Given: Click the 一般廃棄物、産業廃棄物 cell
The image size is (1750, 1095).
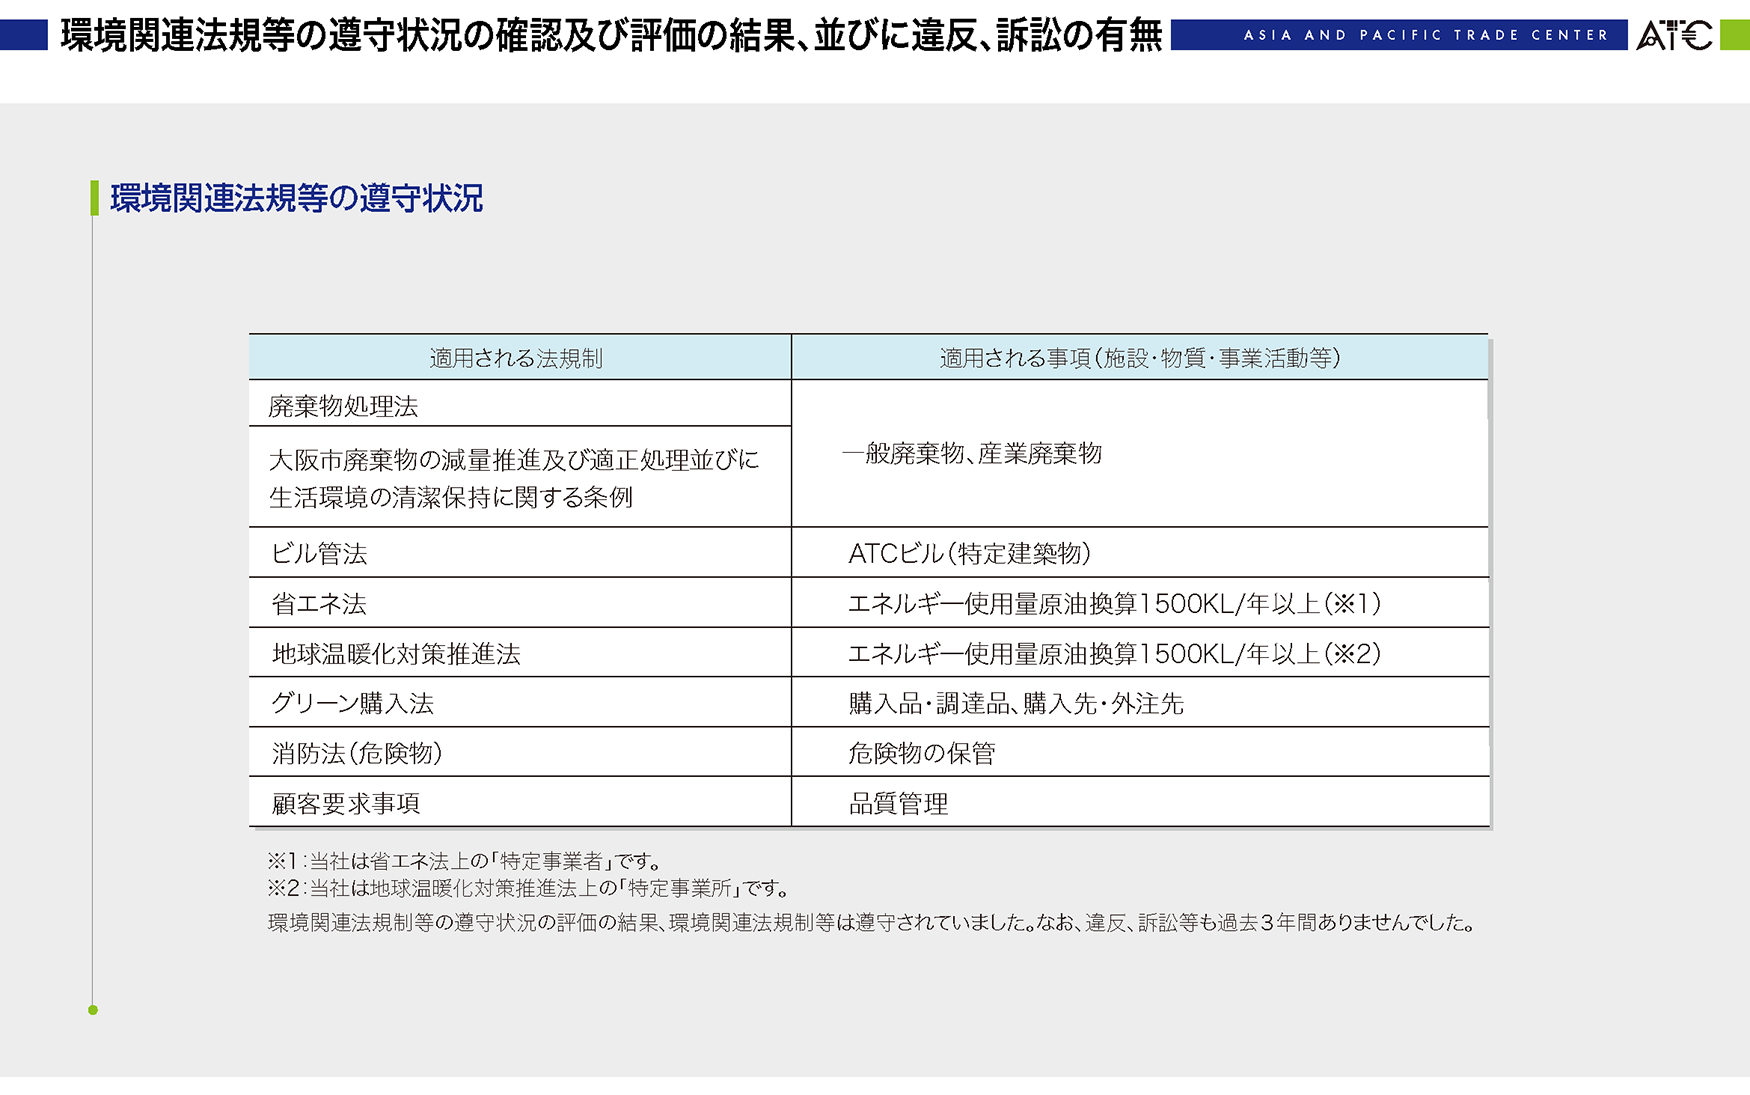Looking at the screenshot, I should click(1140, 453).
